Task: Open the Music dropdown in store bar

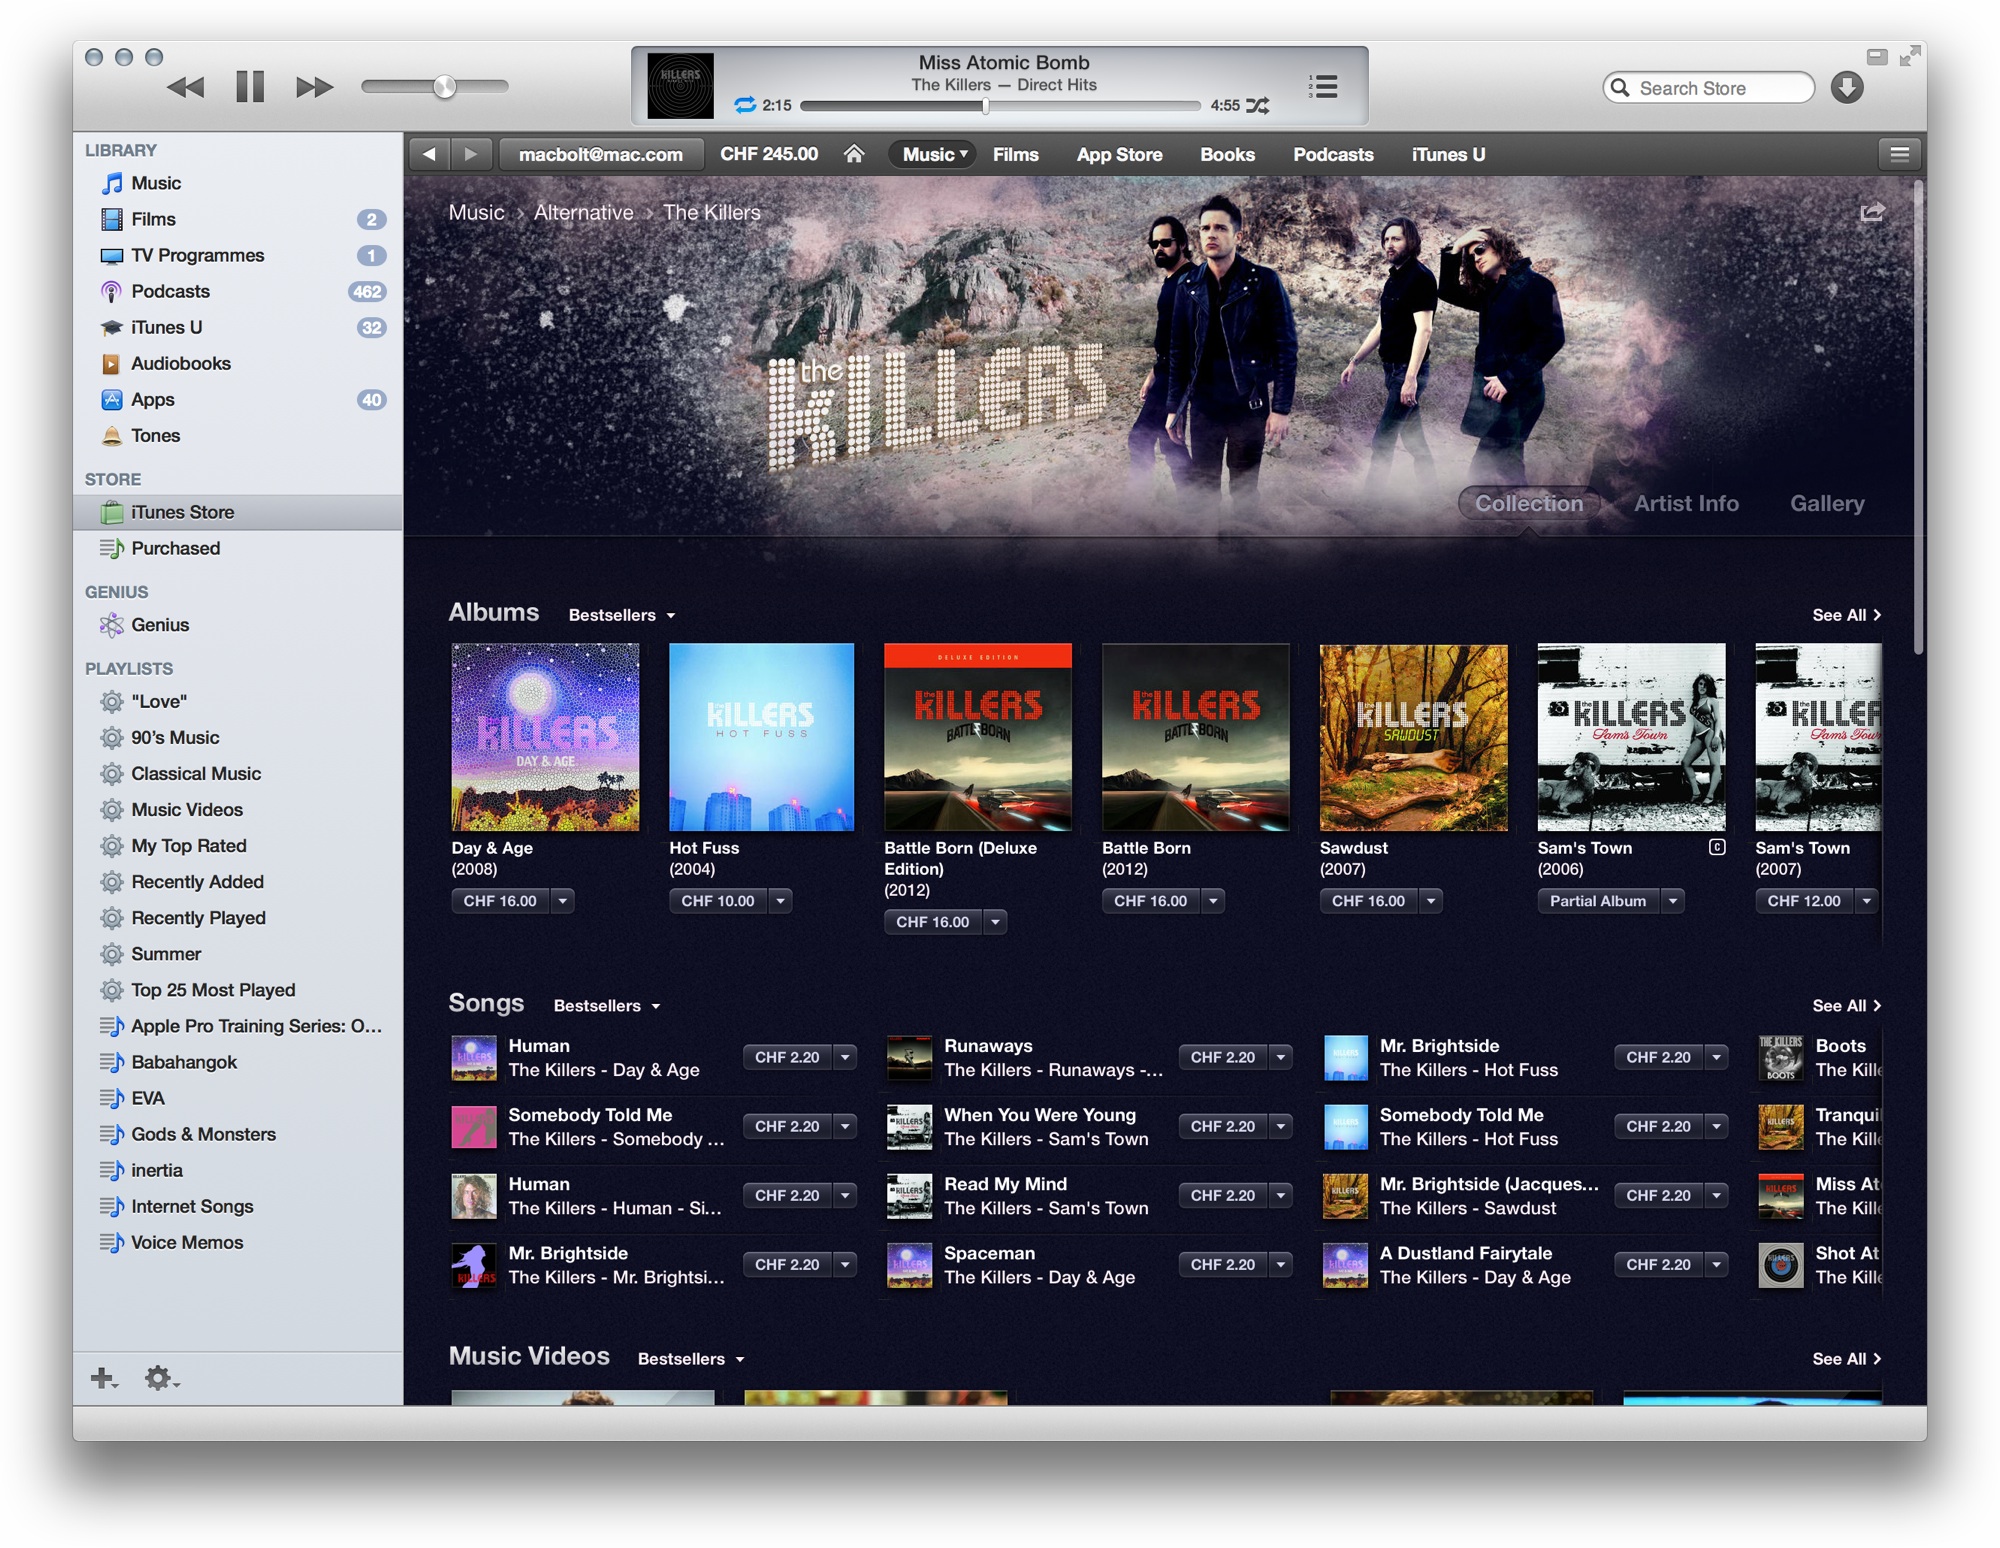Action: click(x=934, y=154)
